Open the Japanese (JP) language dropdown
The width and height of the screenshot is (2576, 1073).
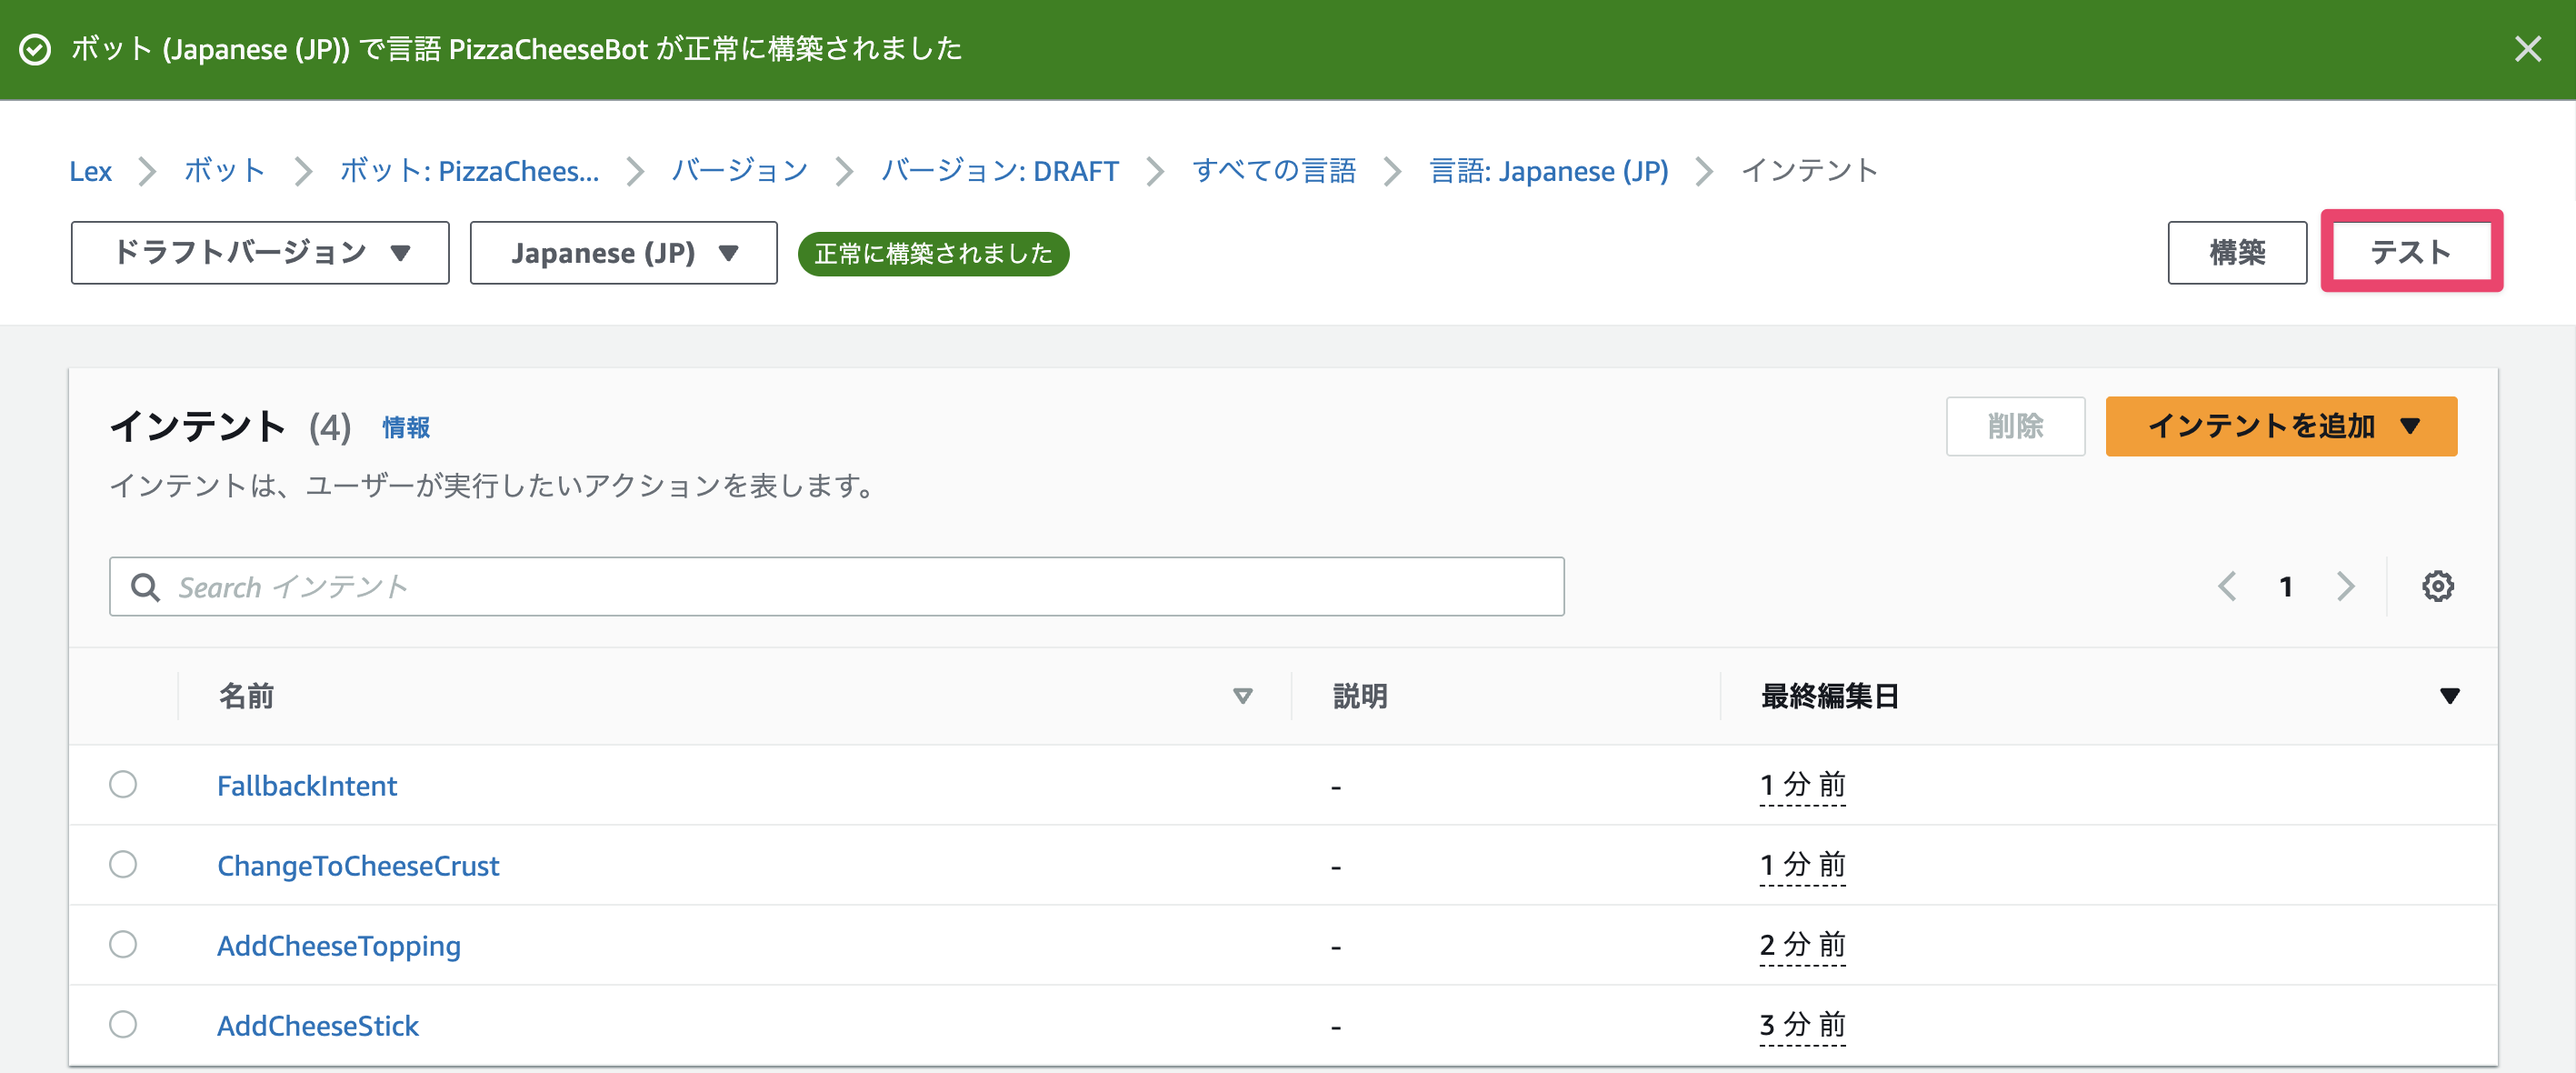(x=623, y=252)
